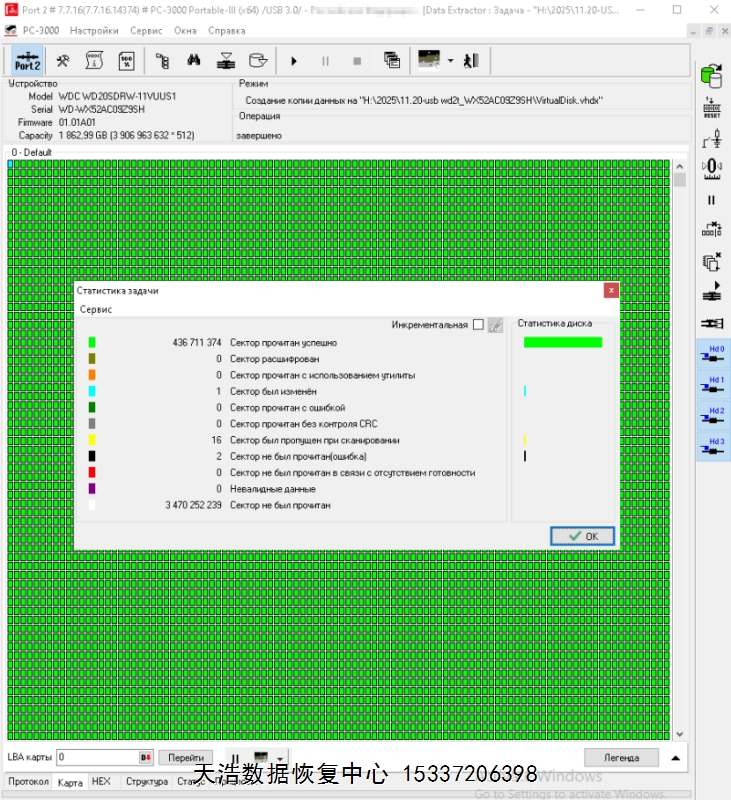Click the RESET icon in right sidebar
731x800 pixels.
click(712, 108)
